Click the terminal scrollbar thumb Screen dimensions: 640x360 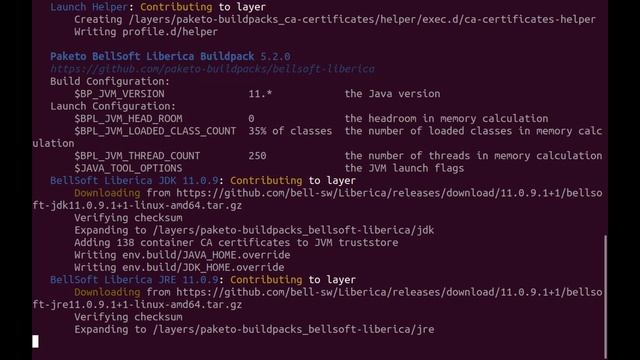coord(605,297)
